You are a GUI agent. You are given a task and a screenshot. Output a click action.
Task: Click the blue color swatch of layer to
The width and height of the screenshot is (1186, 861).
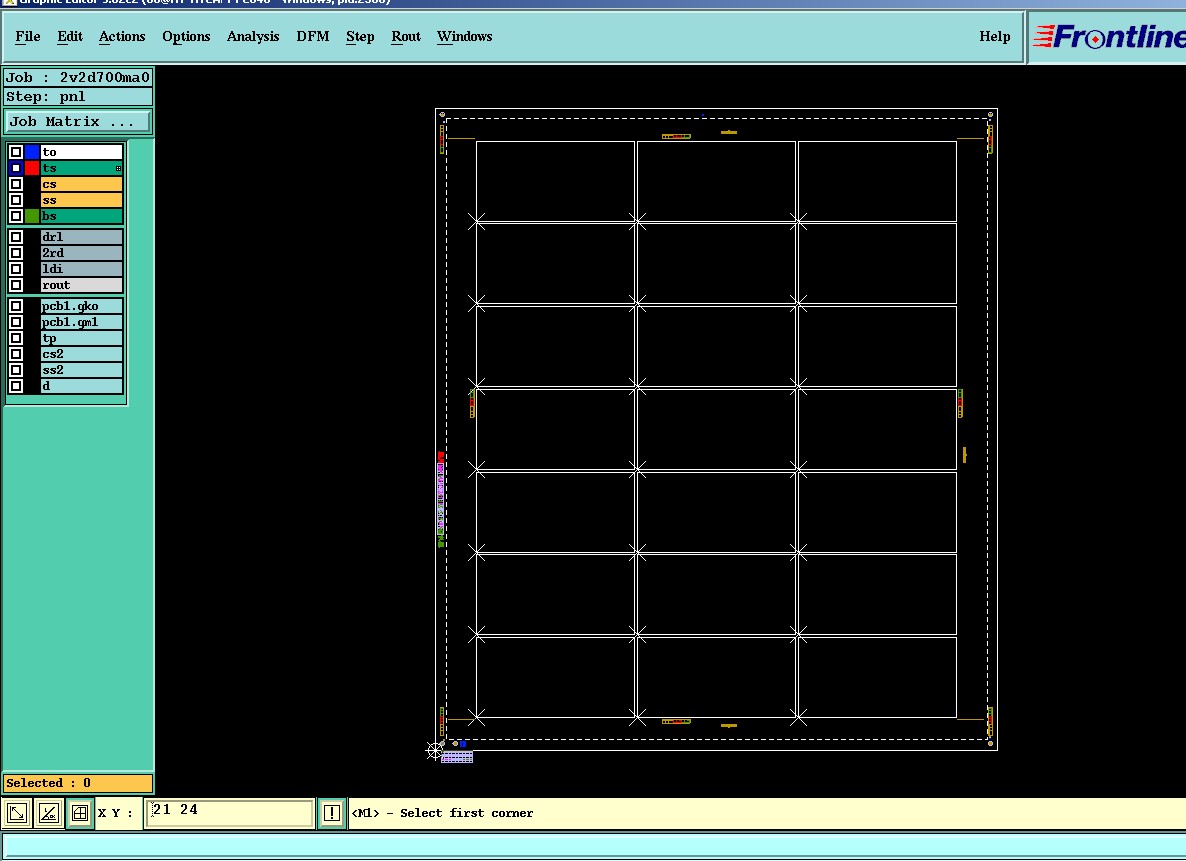click(x=32, y=152)
